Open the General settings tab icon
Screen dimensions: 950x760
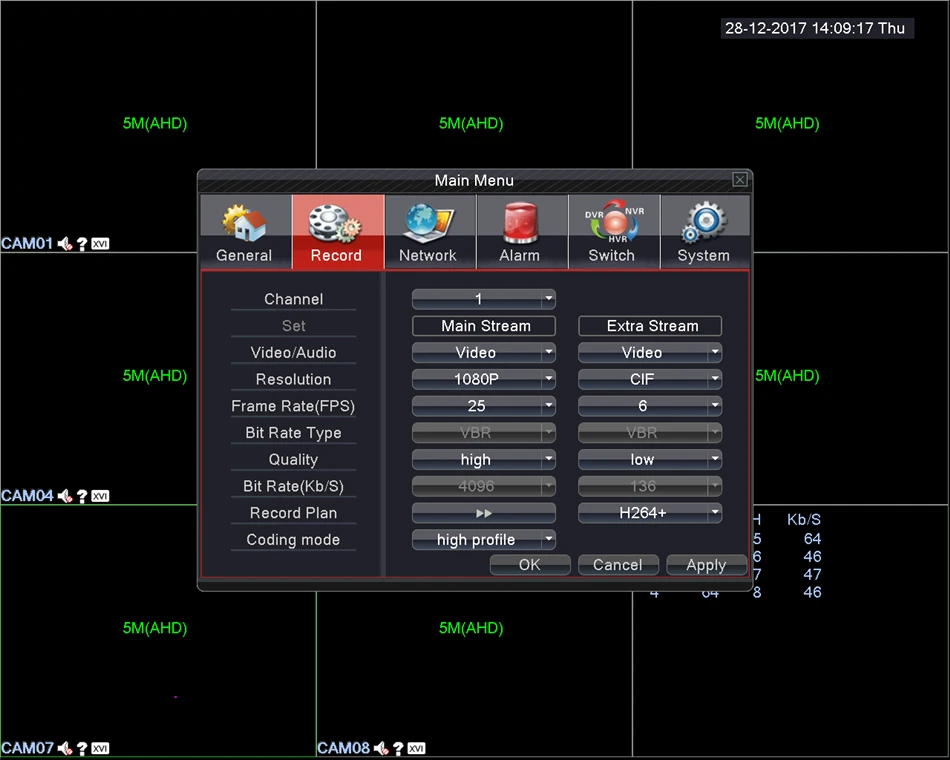[x=244, y=232]
